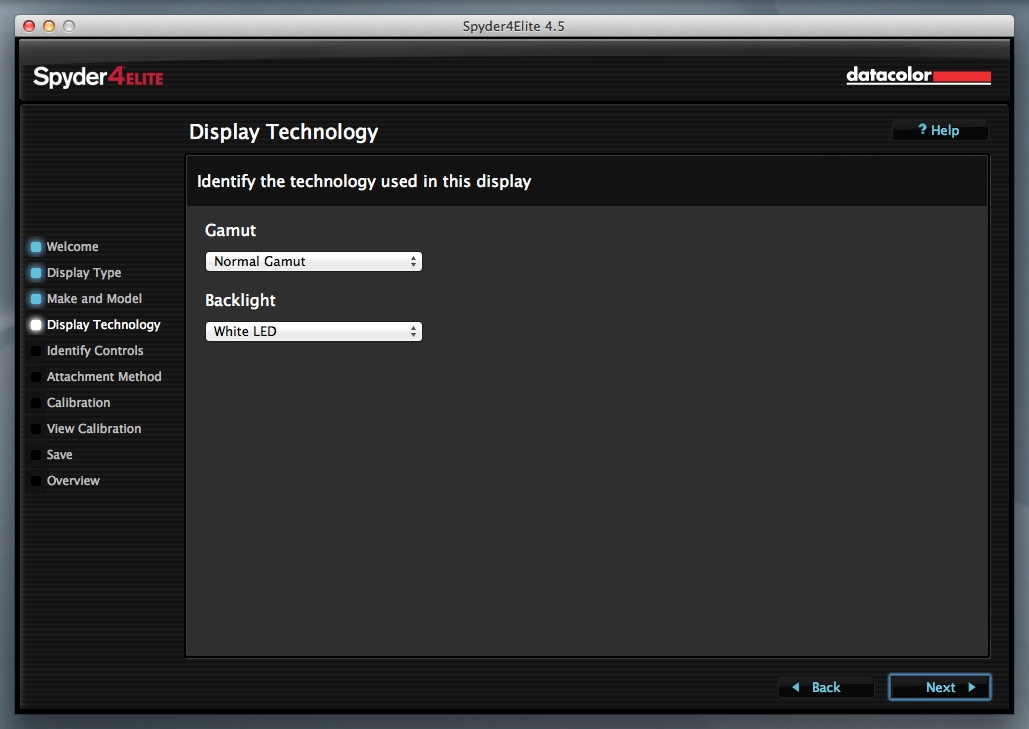Open the Help panel

tap(939, 131)
